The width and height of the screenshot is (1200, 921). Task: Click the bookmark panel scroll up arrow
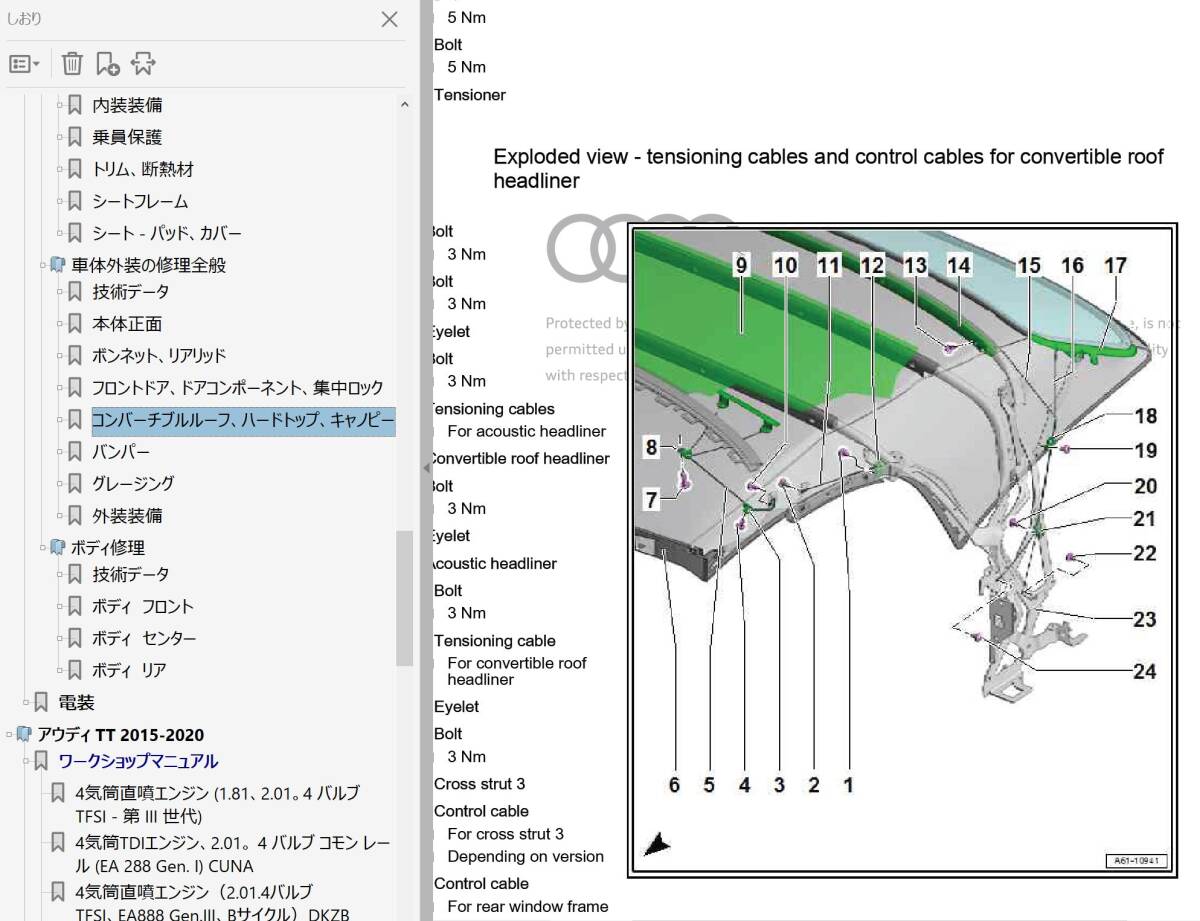pos(404,104)
